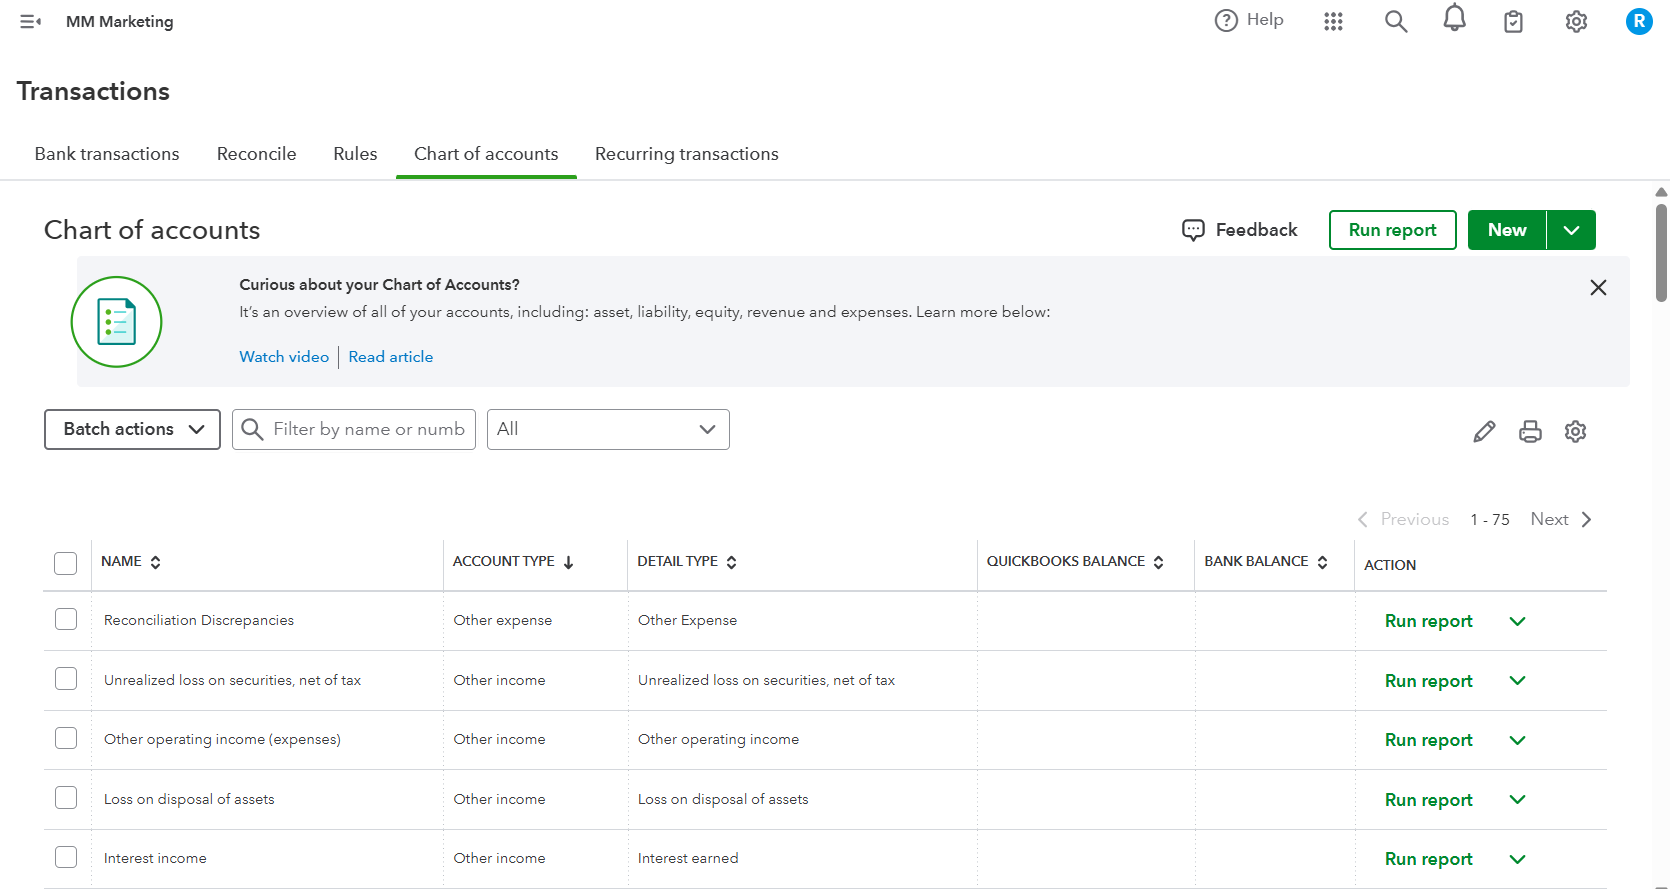Image resolution: width=1670 pixels, height=889 pixels.
Task: Open notifications bell icon
Action: tap(1455, 18)
